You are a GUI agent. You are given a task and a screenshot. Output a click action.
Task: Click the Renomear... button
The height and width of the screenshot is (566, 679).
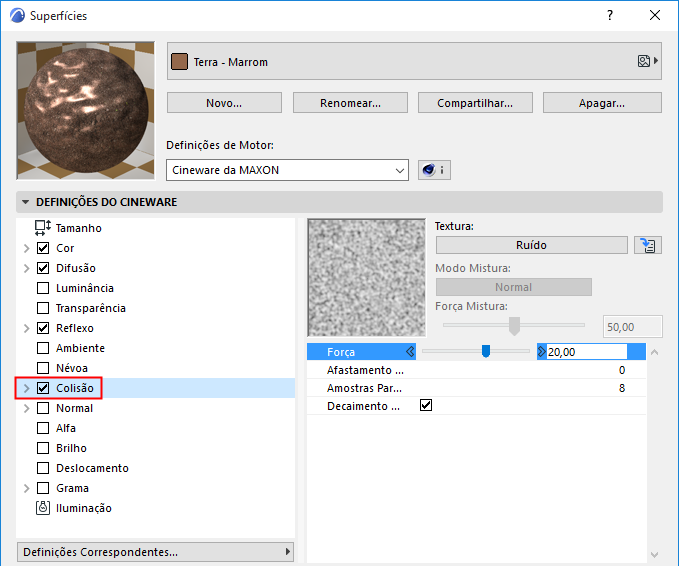click(x=350, y=103)
